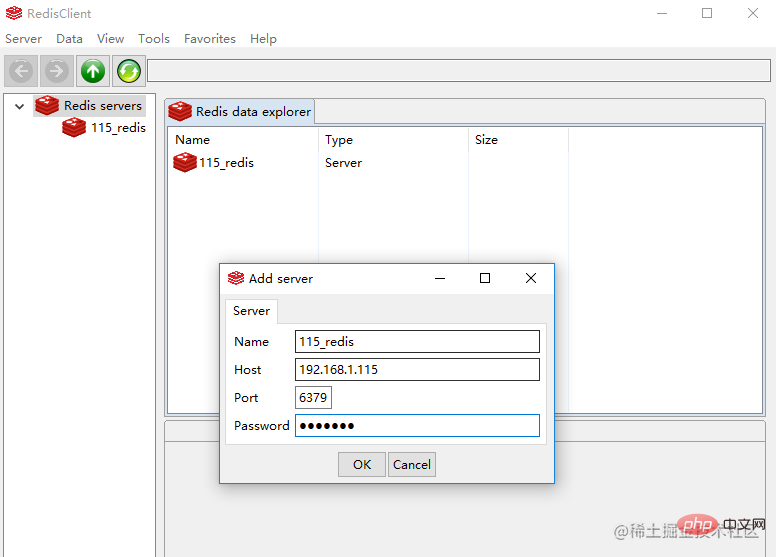Click the Type column header
Viewport: 776px width, 557px height.
pyautogui.click(x=339, y=140)
